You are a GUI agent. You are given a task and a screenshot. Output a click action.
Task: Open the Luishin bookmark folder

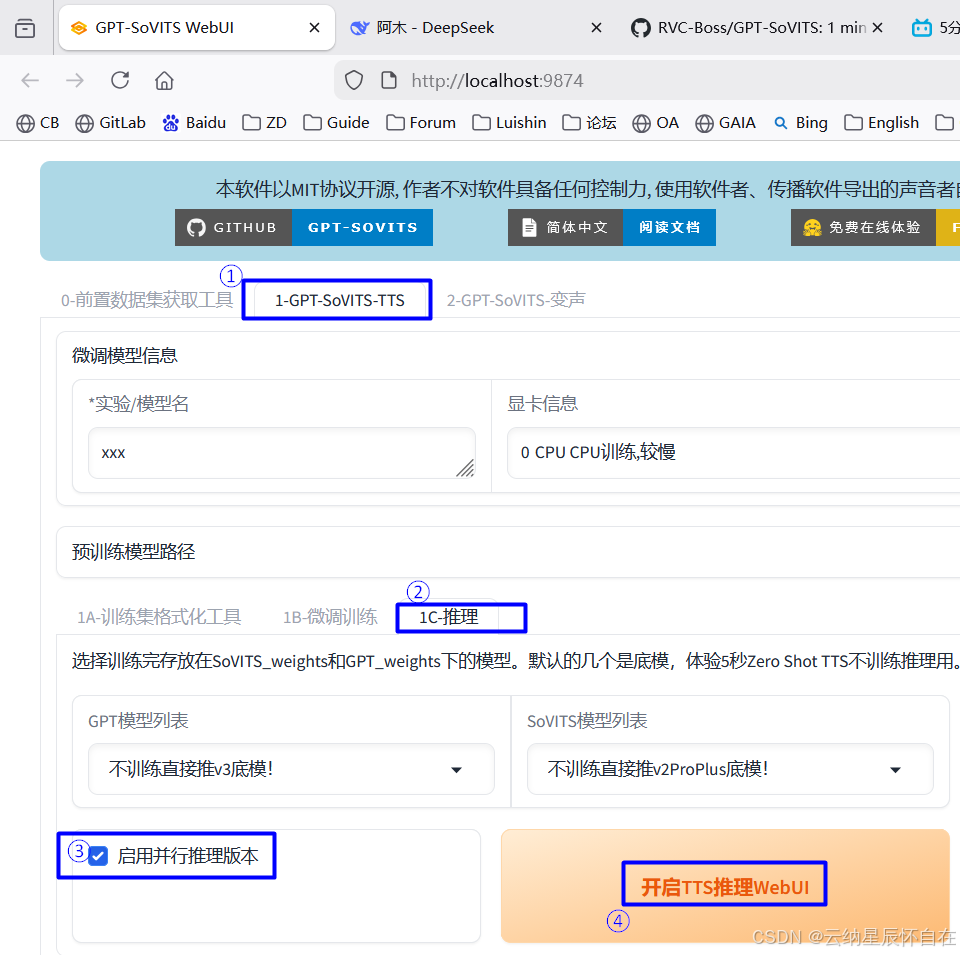pyautogui.click(x=509, y=123)
